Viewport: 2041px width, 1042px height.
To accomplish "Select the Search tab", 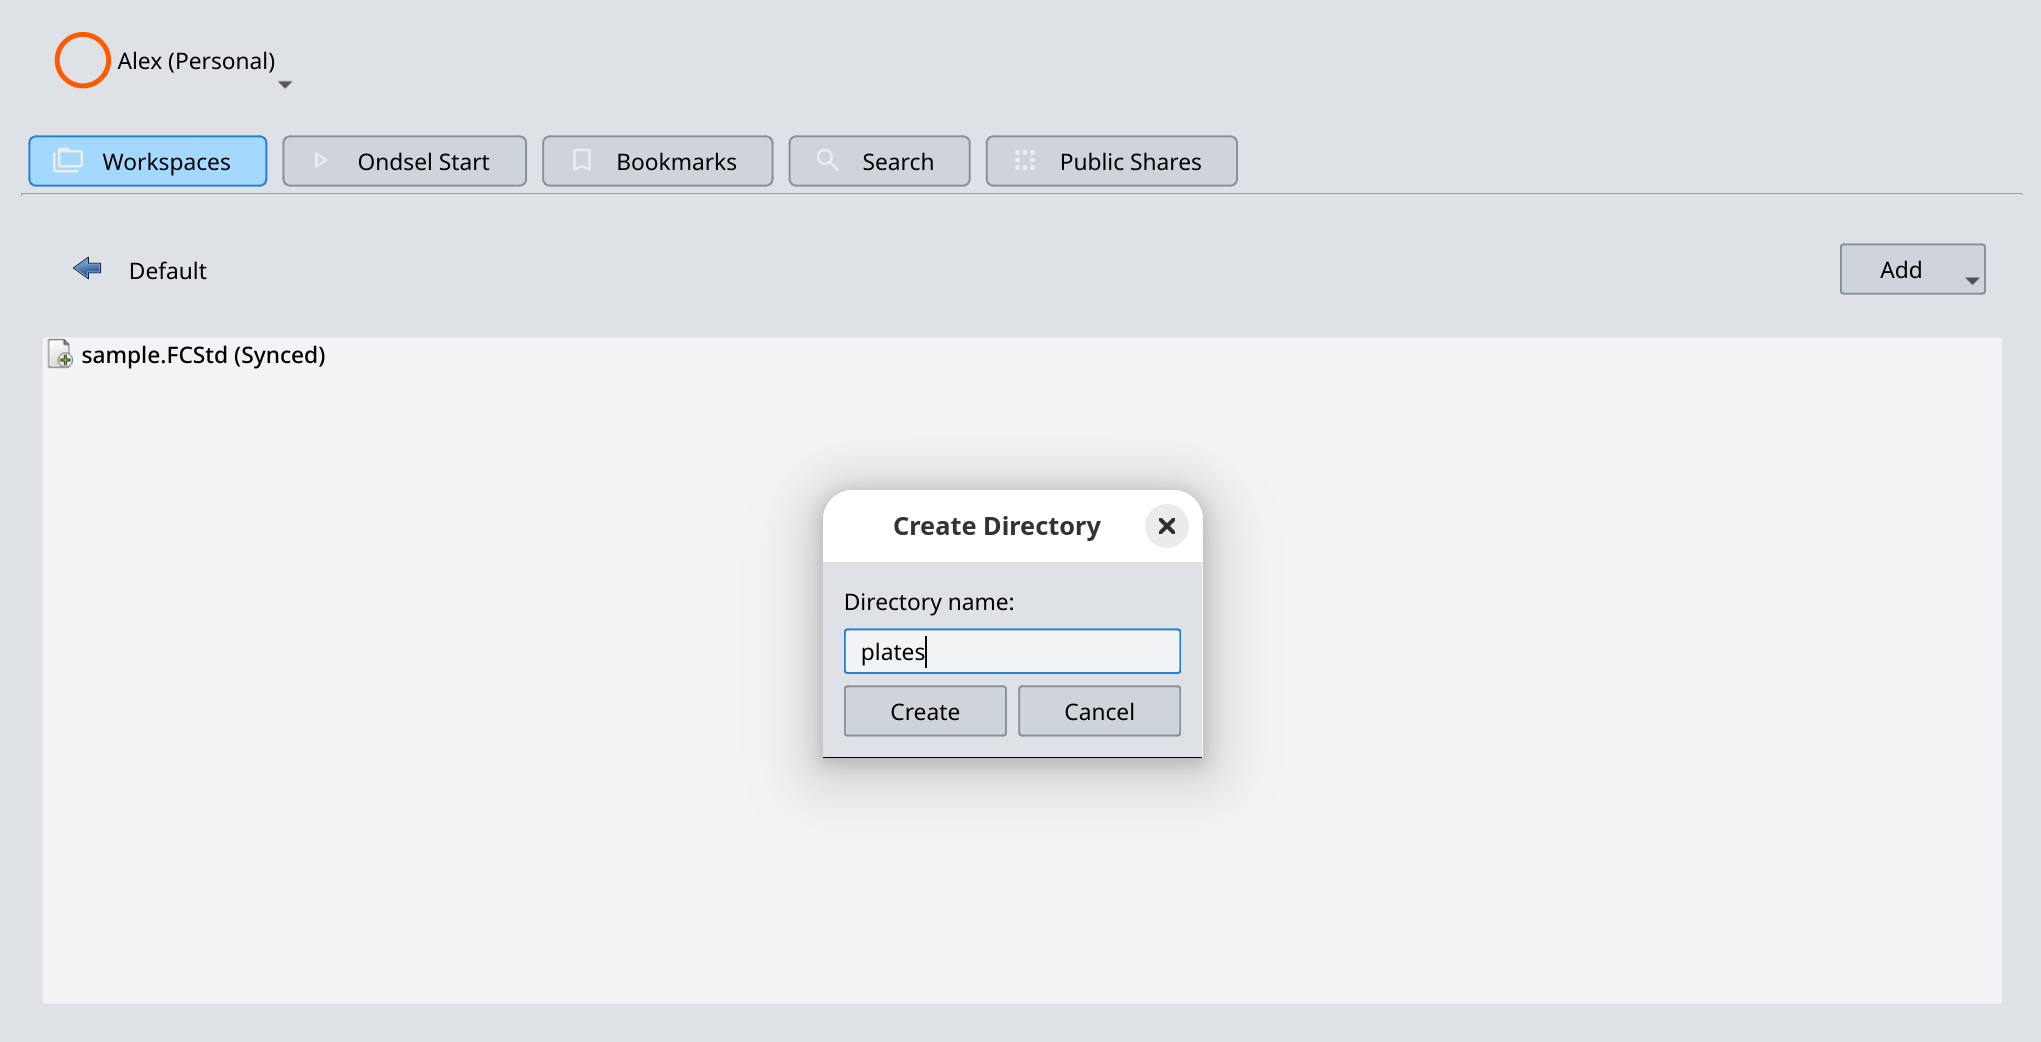I will 879,161.
